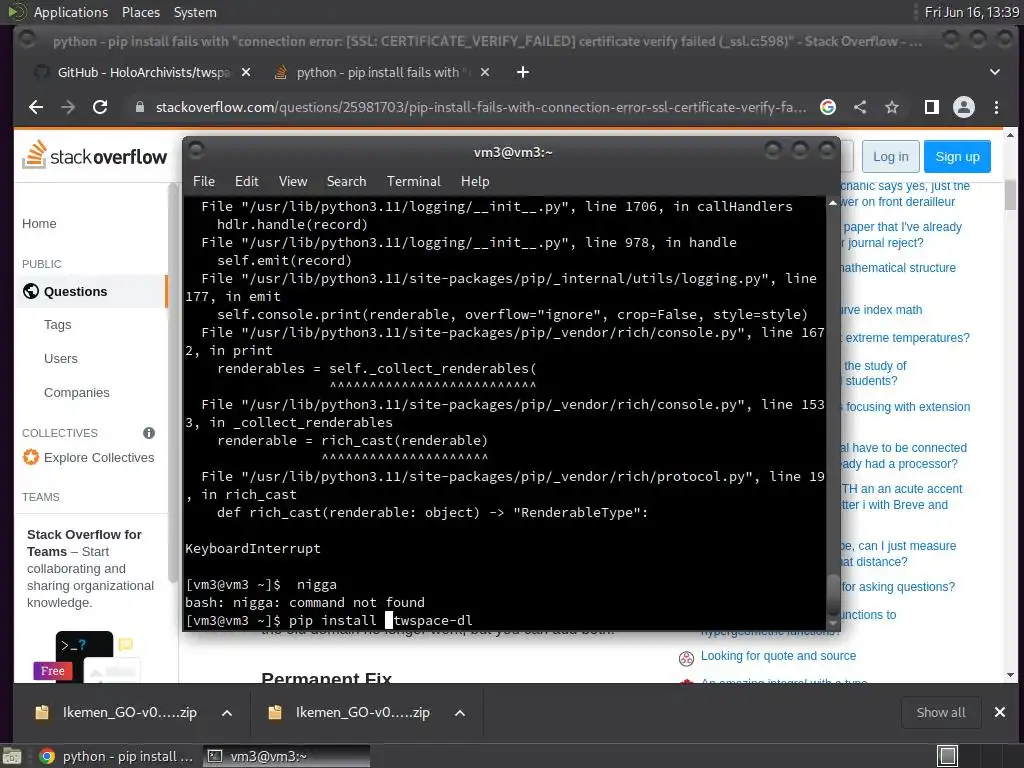1024x768 pixels.
Task: Open link about asking questions
Action: (x=898, y=586)
